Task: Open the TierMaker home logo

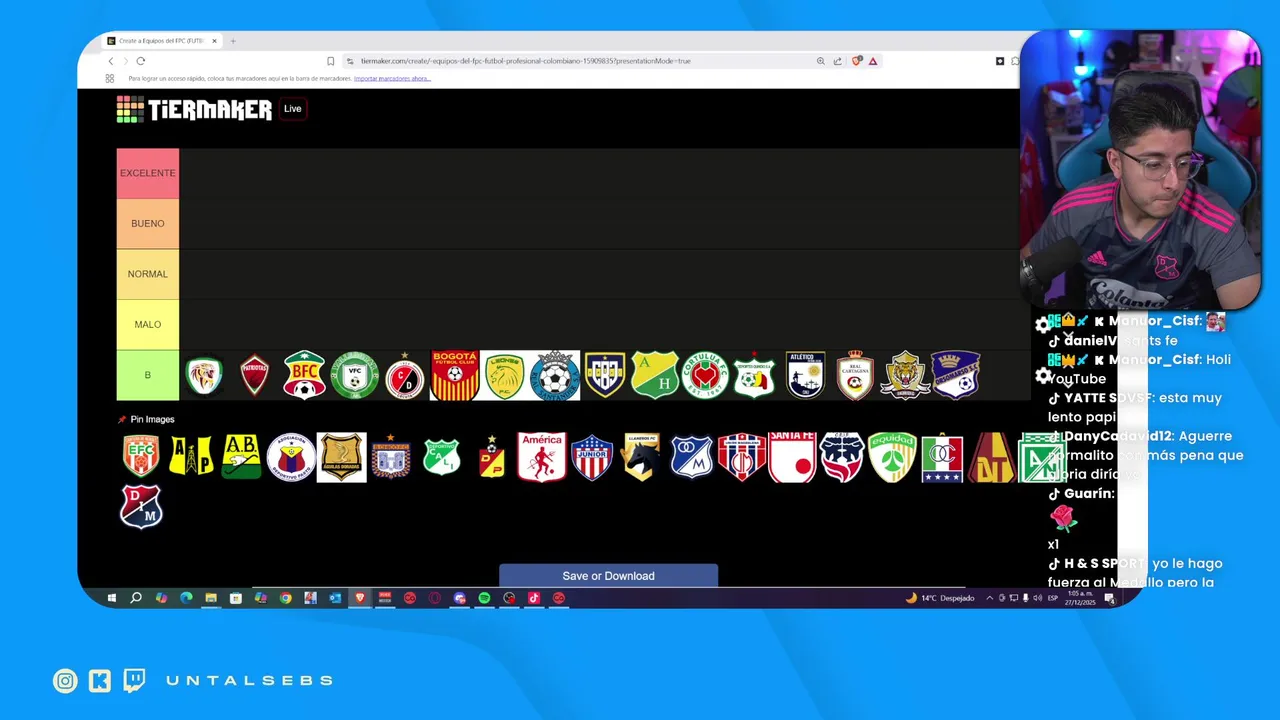Action: (x=194, y=109)
